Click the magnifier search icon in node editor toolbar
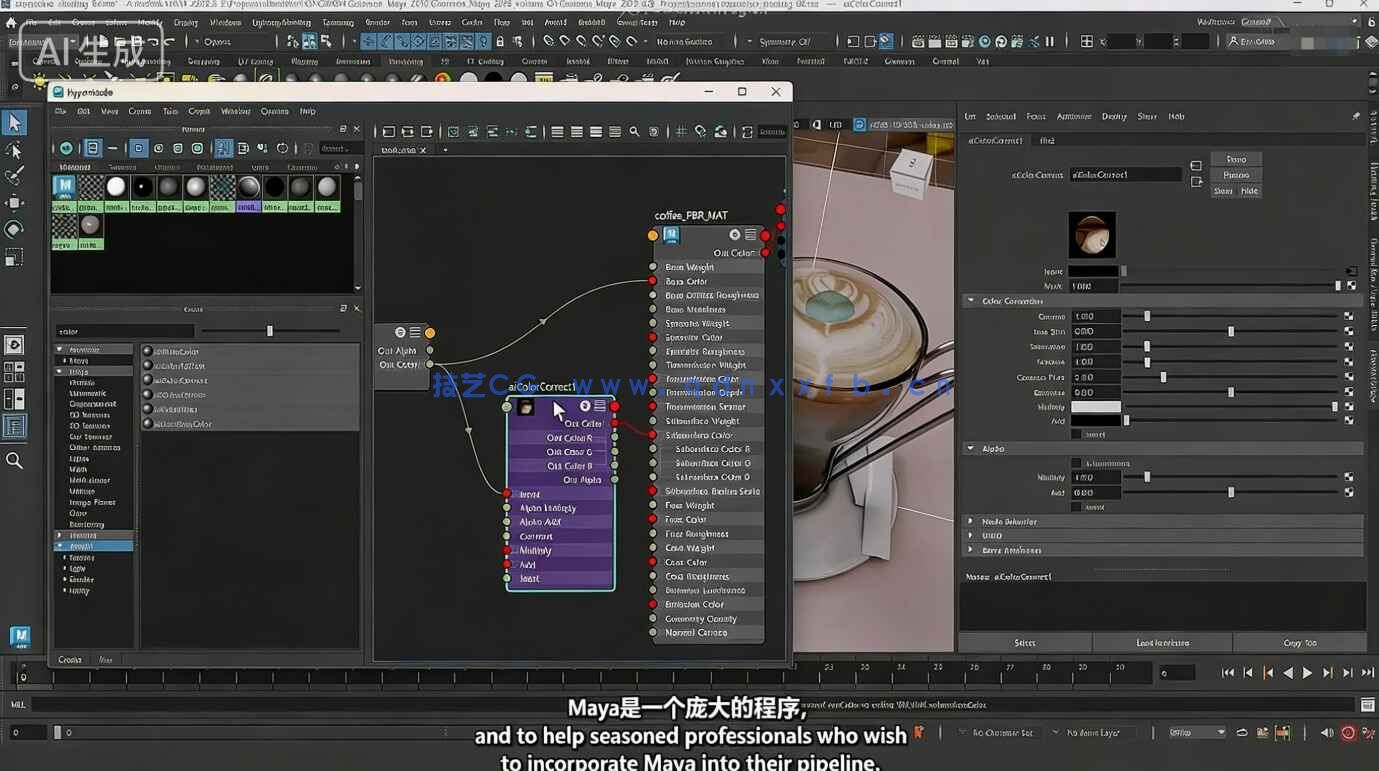The image size is (1379, 771). [633, 131]
